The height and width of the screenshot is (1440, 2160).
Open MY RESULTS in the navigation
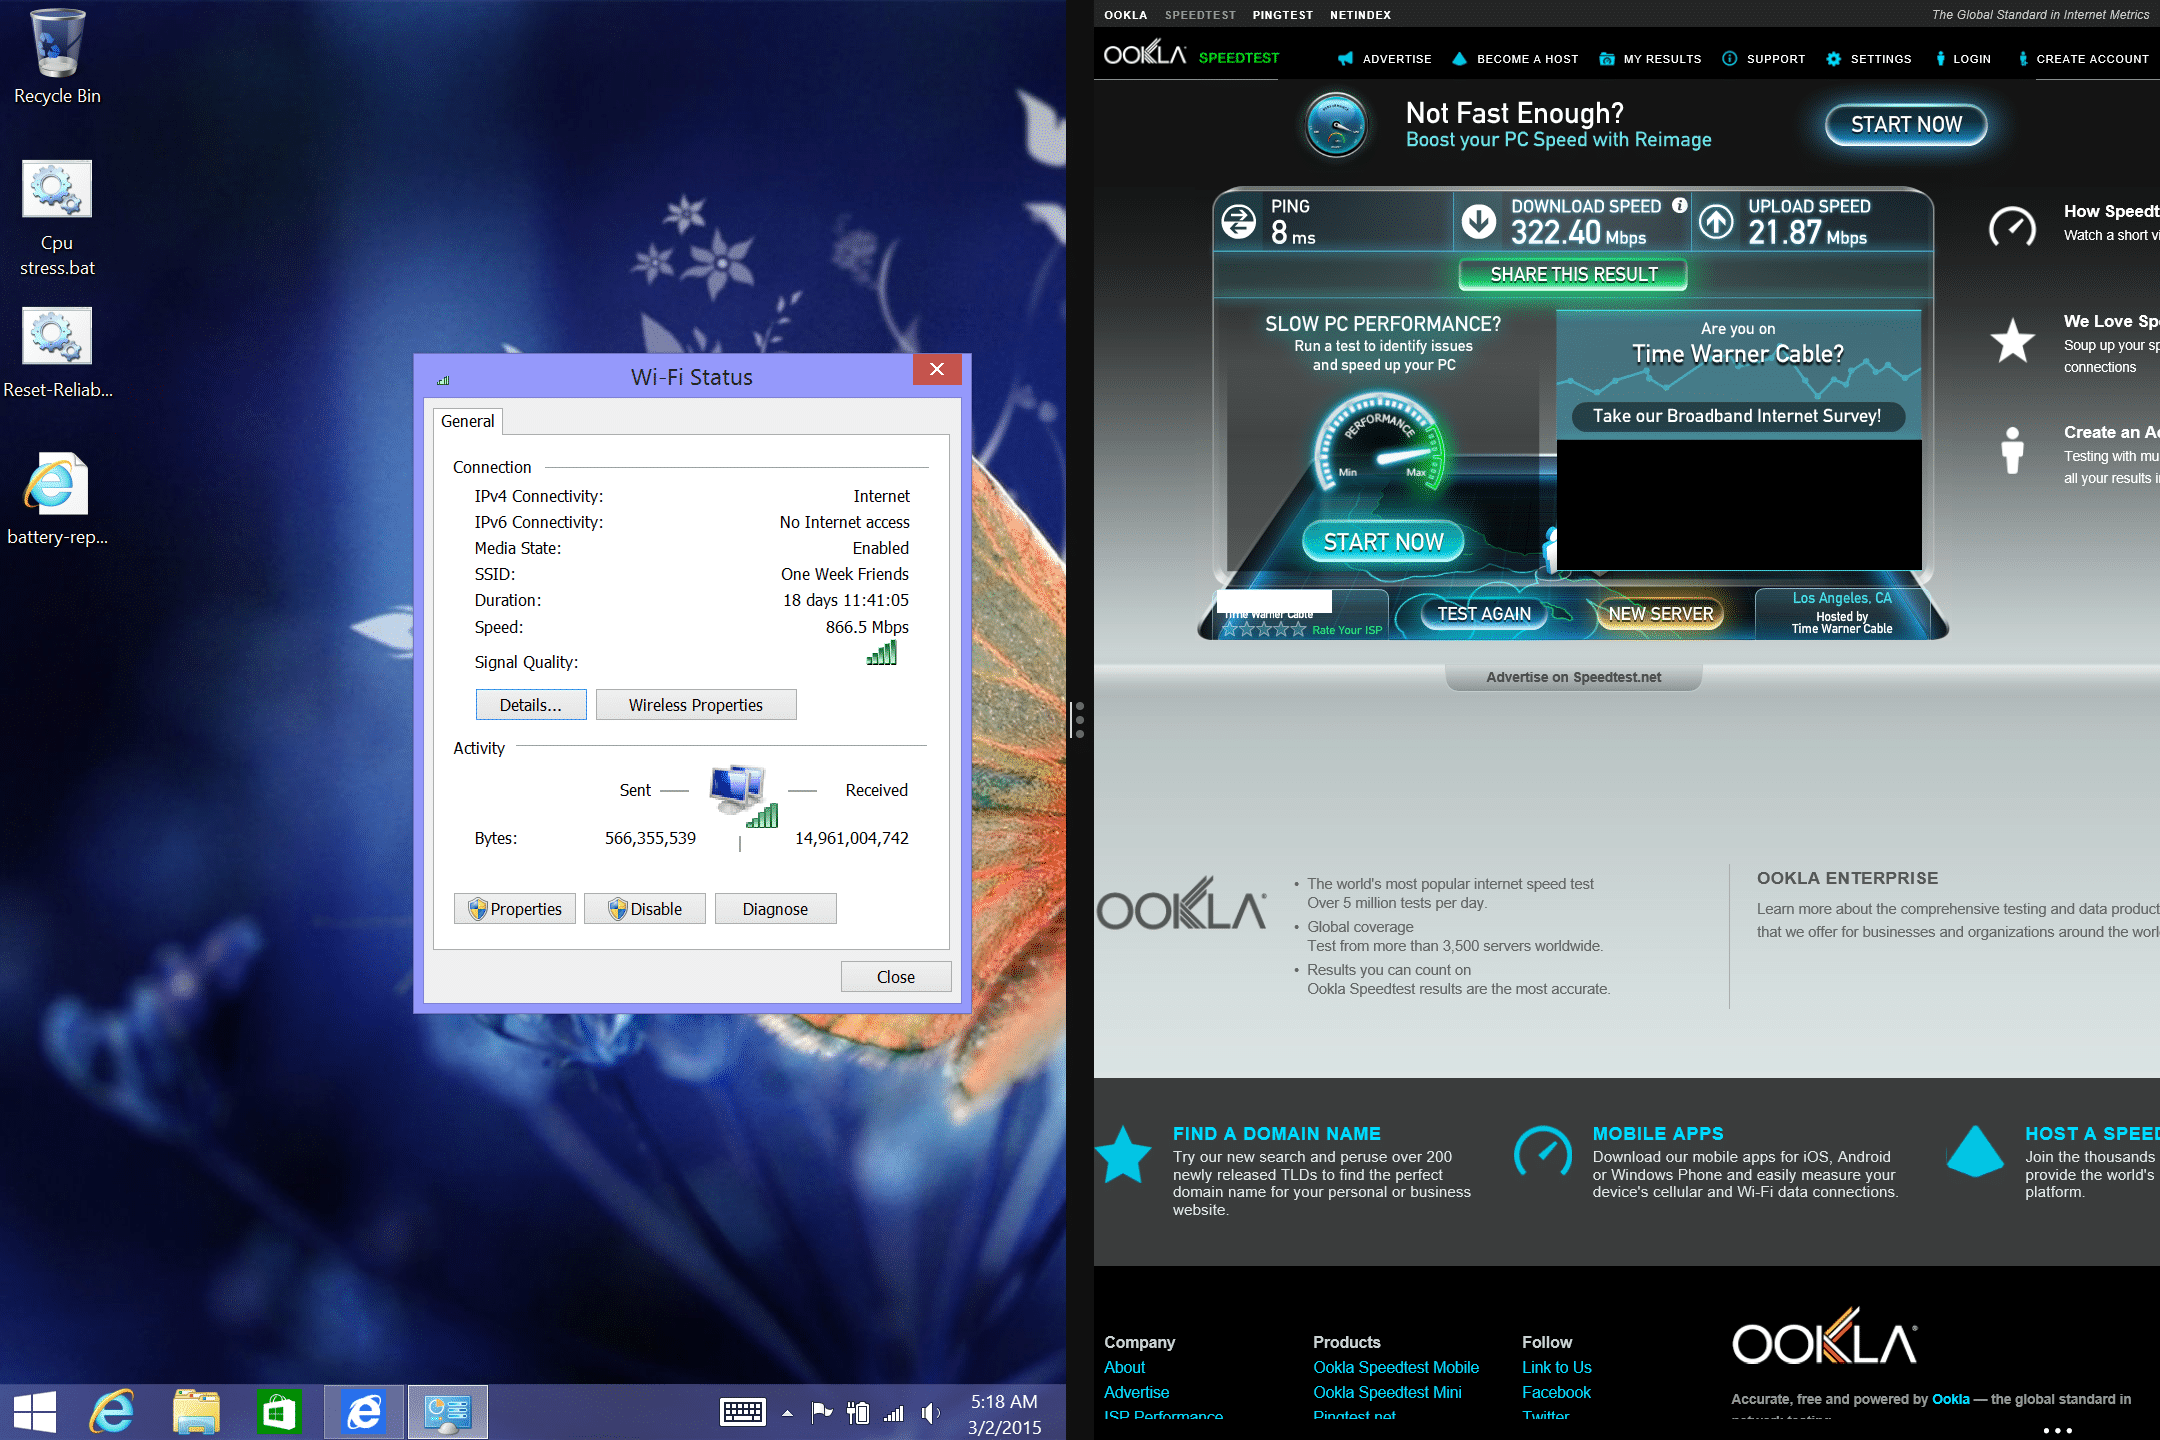click(1650, 59)
